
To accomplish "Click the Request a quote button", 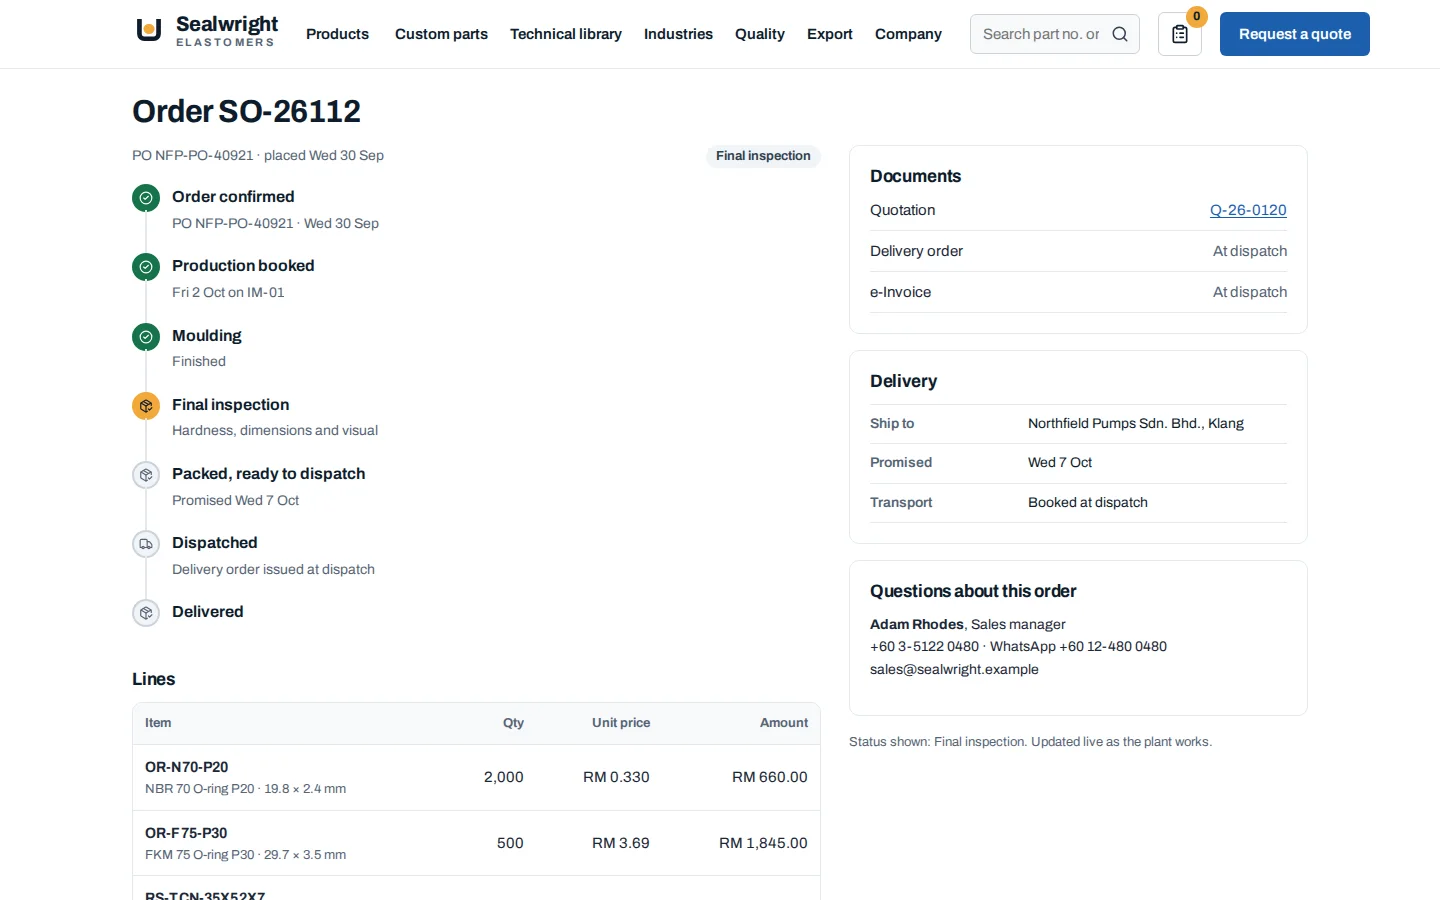I will coord(1295,34).
